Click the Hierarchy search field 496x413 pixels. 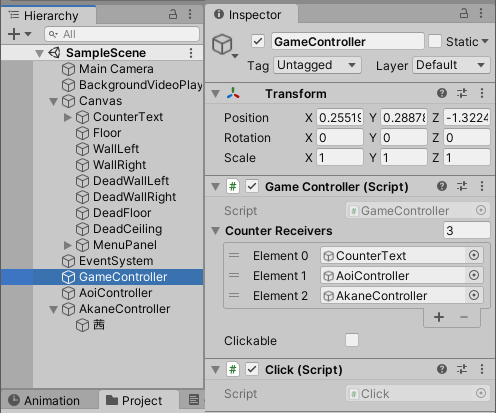[122, 34]
